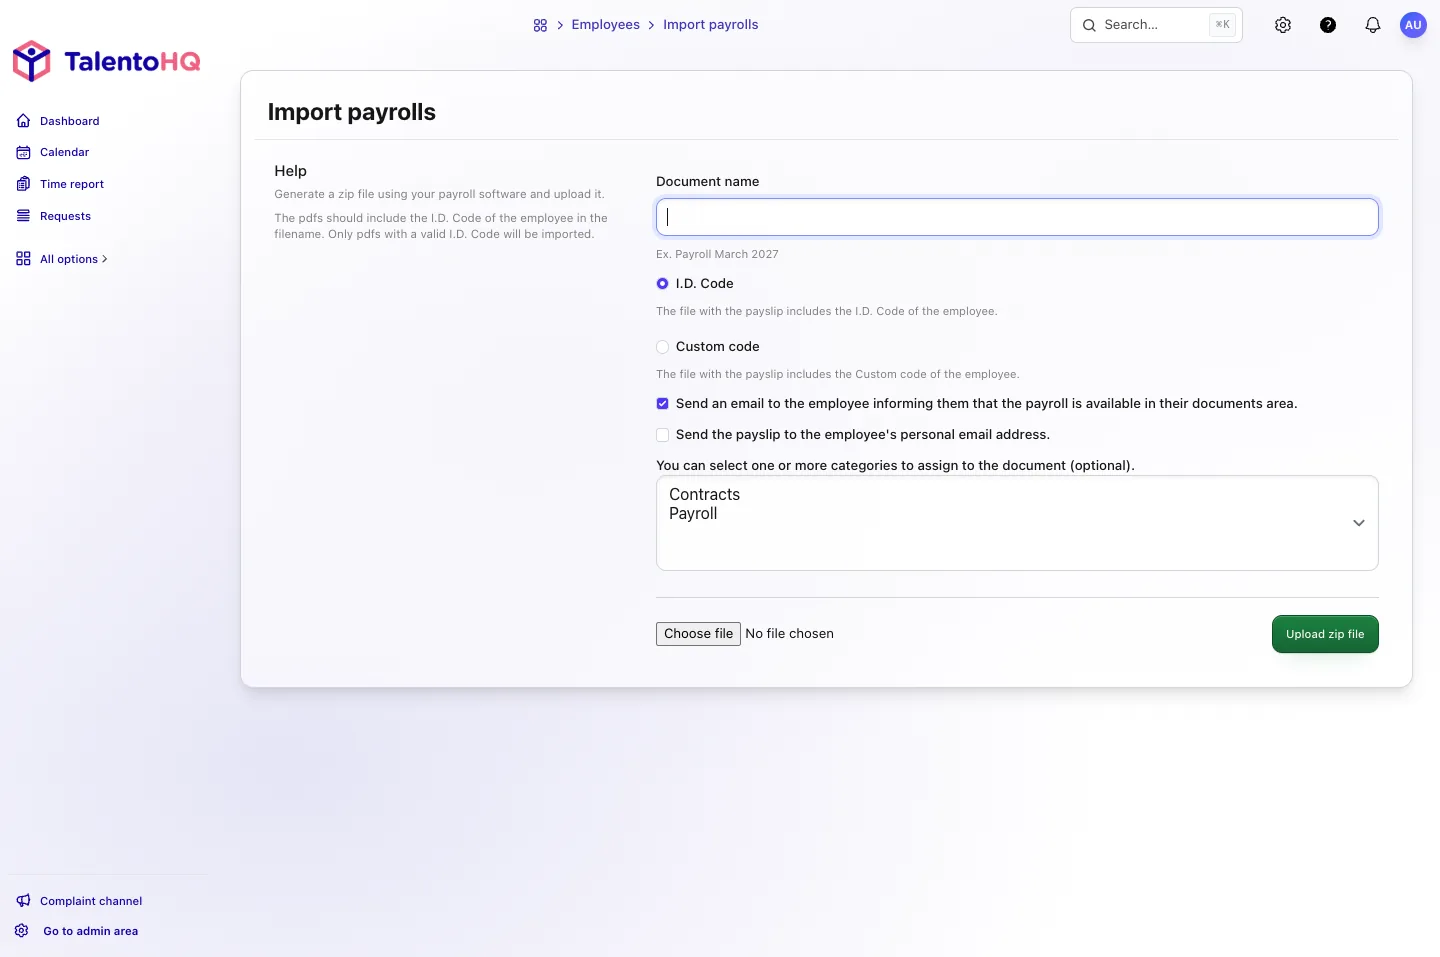
Task: Open notifications via the bell icon
Action: click(1373, 25)
